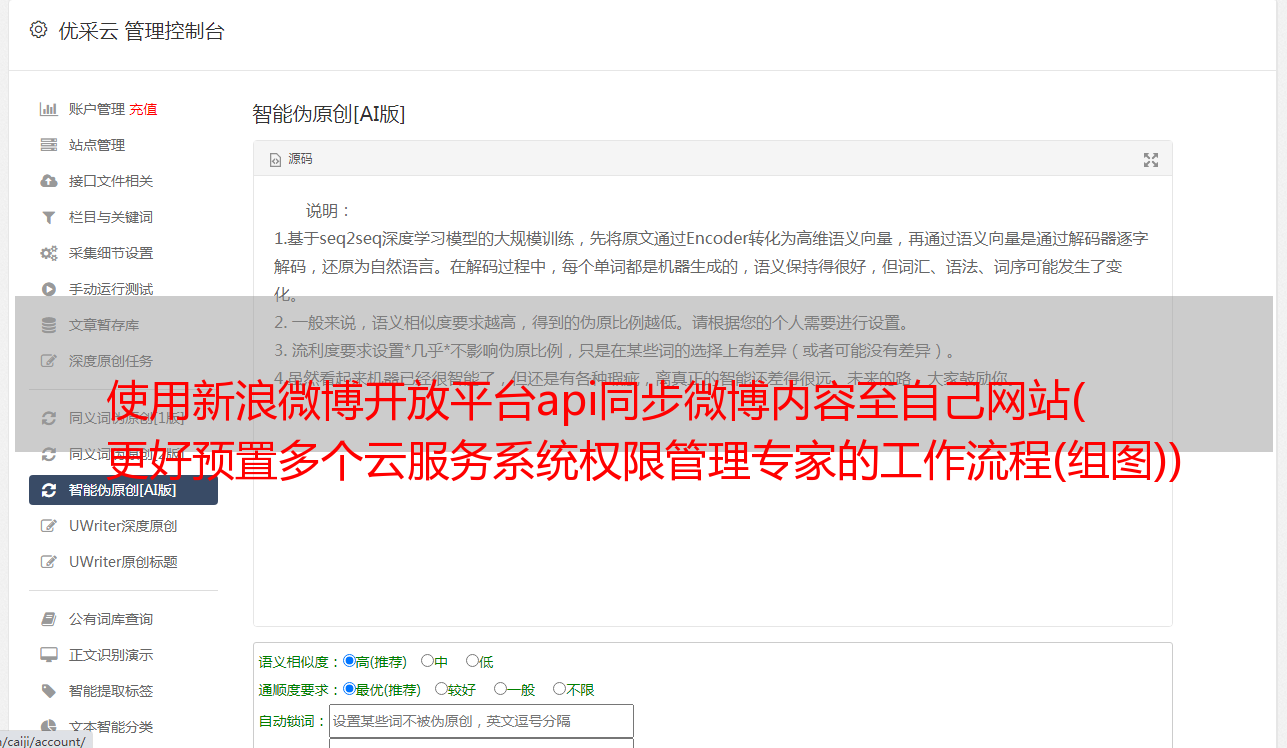Click the 接口文件相关 cloud upload icon
The width and height of the screenshot is (1287, 748).
(48, 181)
